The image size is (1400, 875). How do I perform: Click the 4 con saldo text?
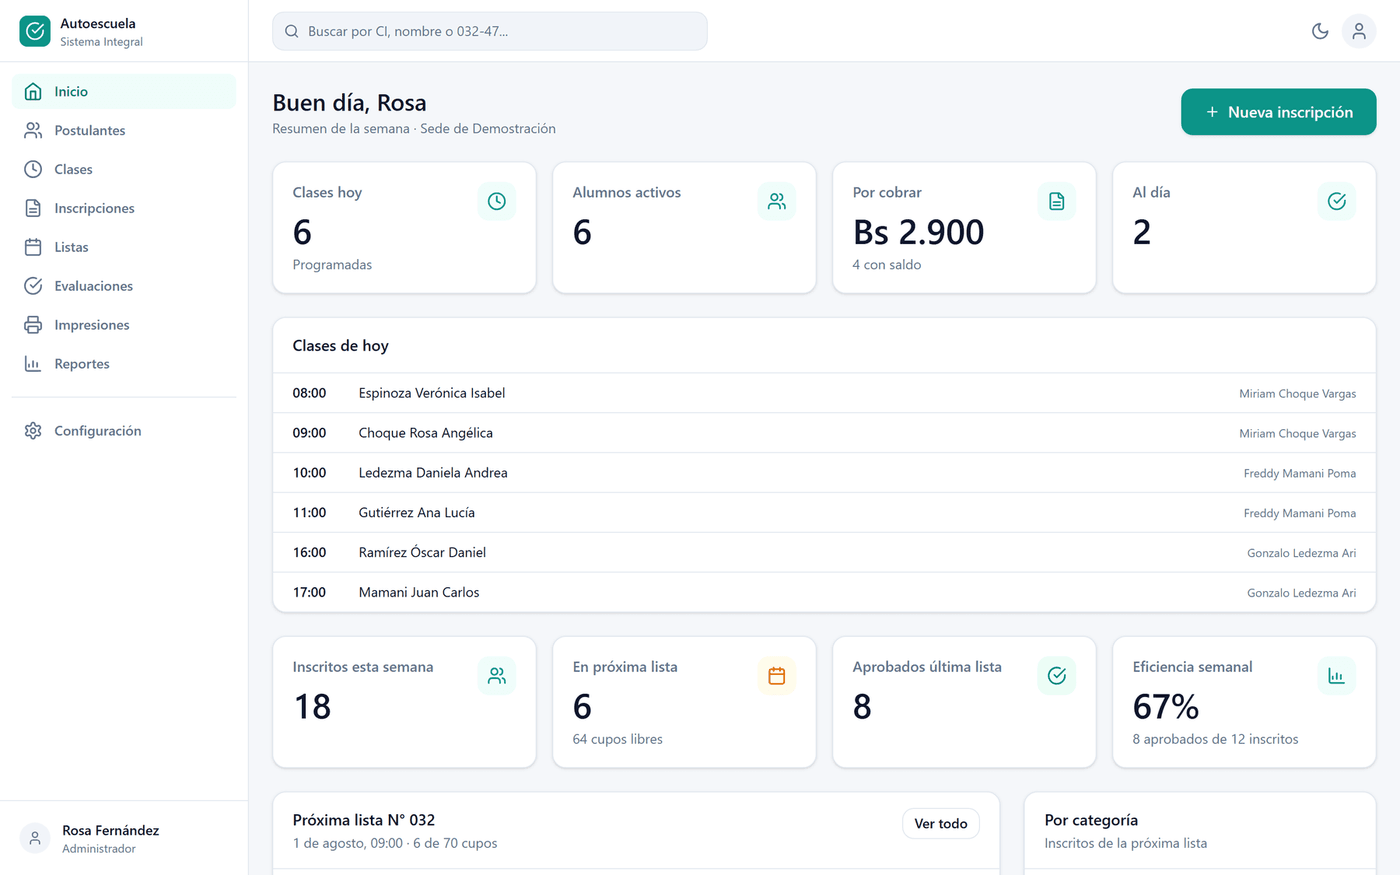[887, 265]
